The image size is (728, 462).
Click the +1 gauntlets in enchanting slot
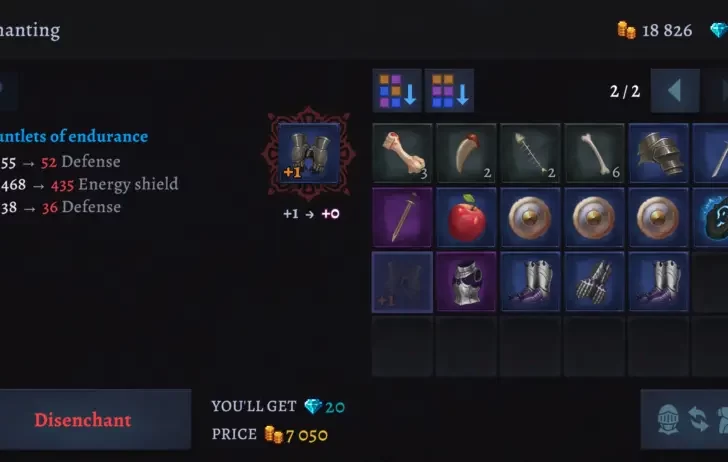pos(309,154)
